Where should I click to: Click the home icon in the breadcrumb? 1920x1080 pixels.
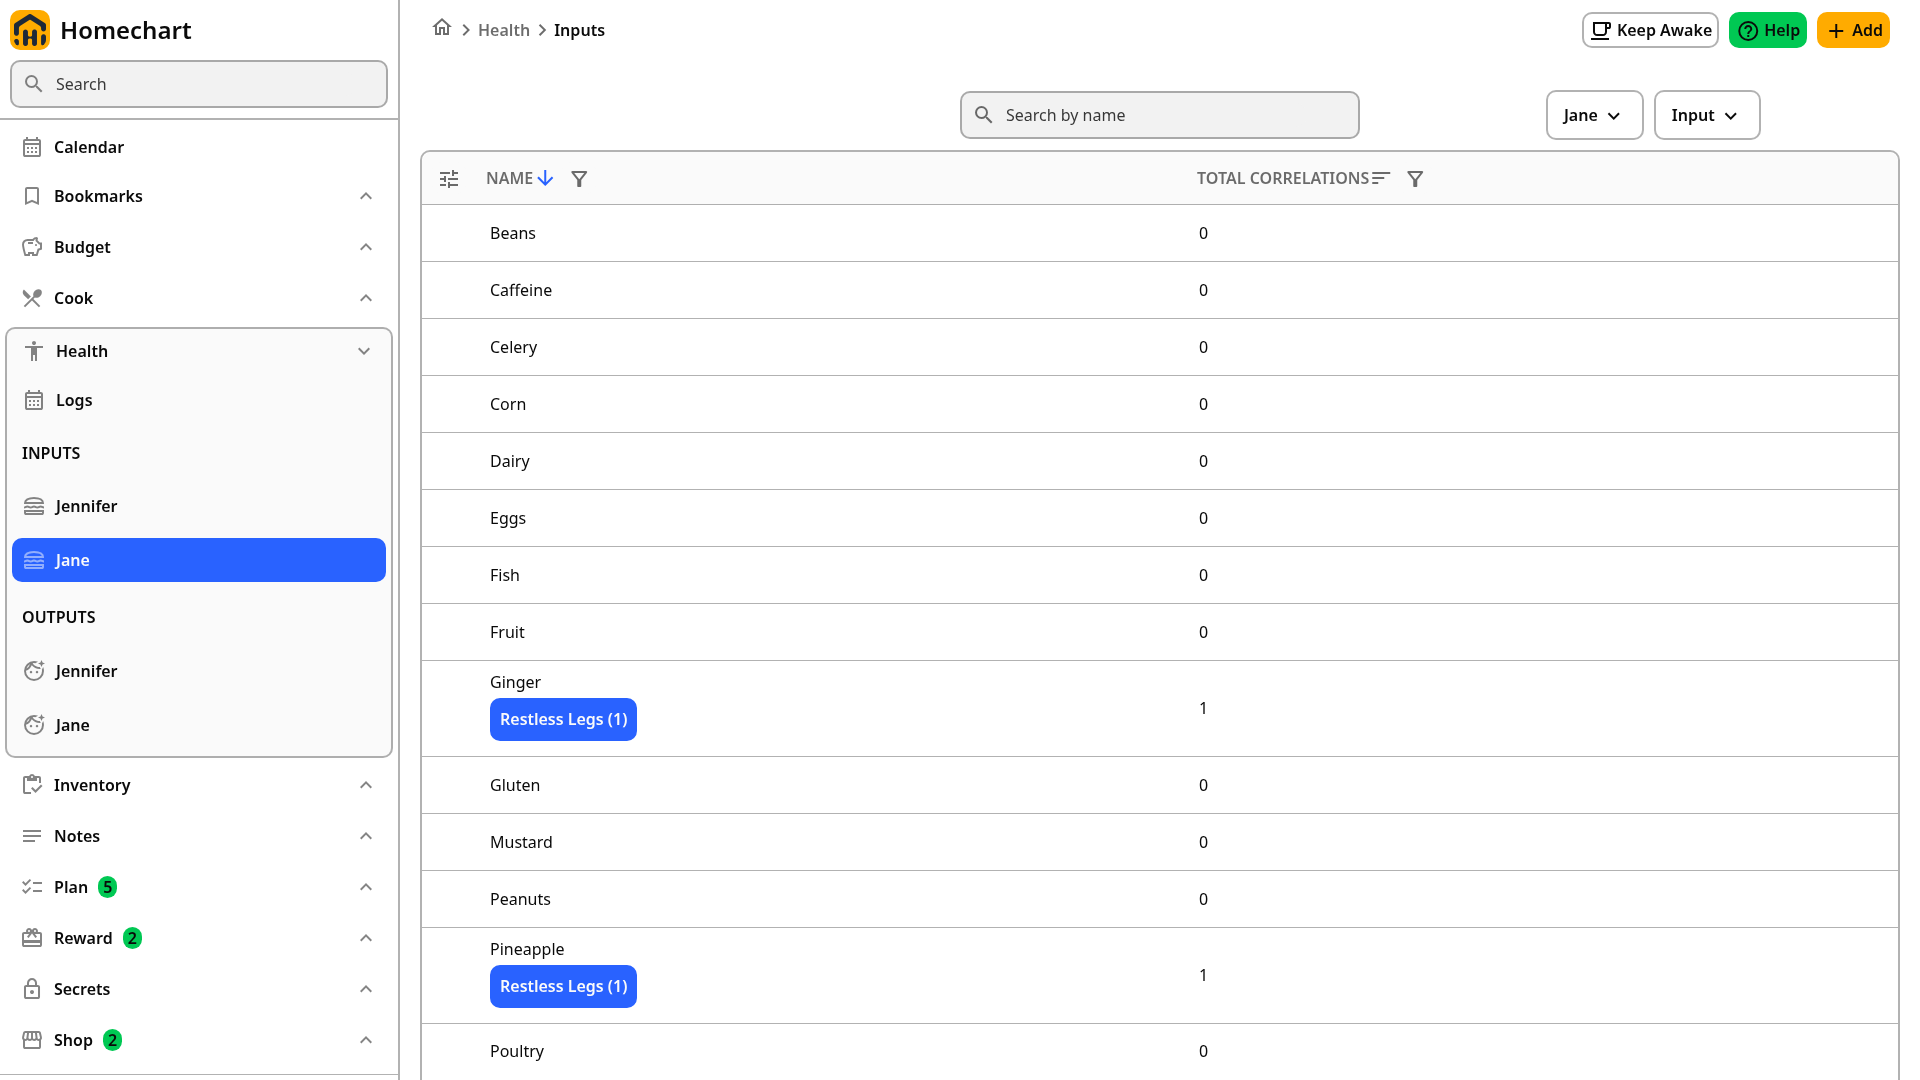[442, 28]
